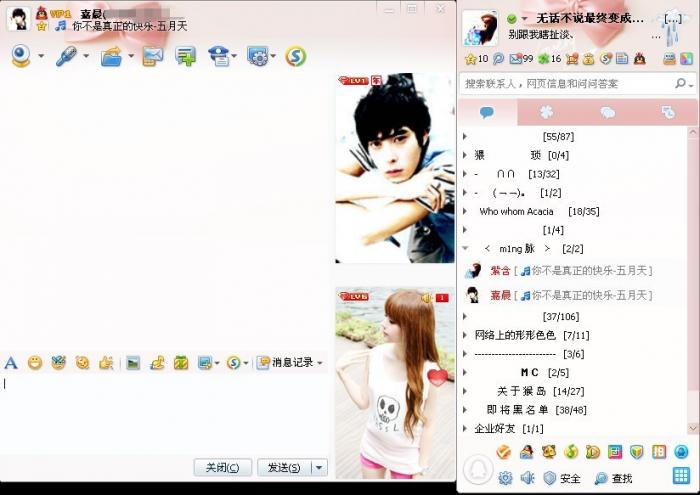Open the send-file folder dropdown arrow
The height and width of the screenshot is (495, 700).
click(131, 56)
